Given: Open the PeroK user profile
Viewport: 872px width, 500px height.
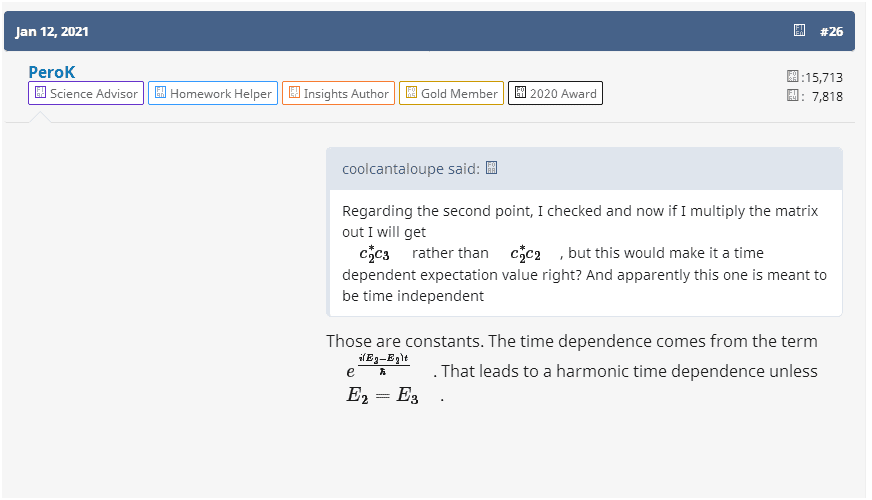Looking at the screenshot, I should (52, 72).
